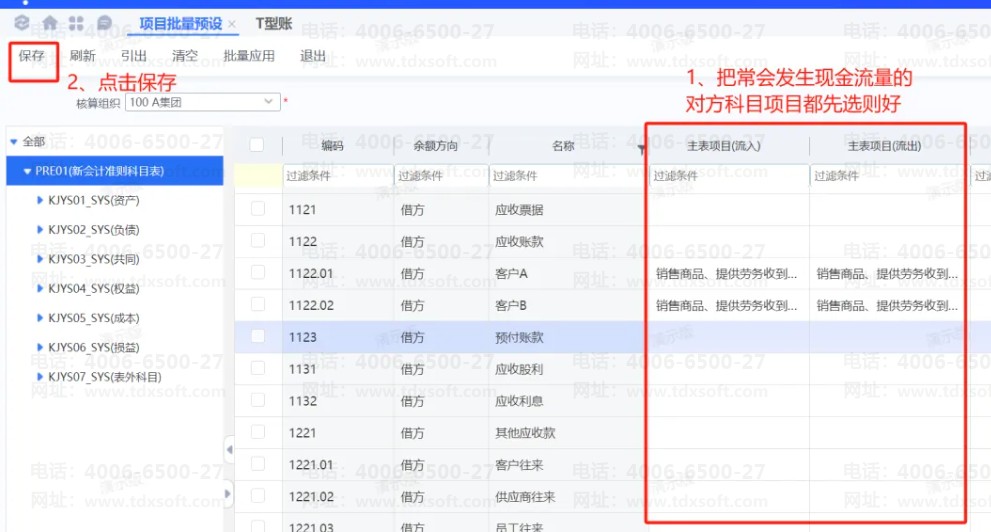Open the home icon
The width and height of the screenshot is (991, 532).
pos(49,23)
